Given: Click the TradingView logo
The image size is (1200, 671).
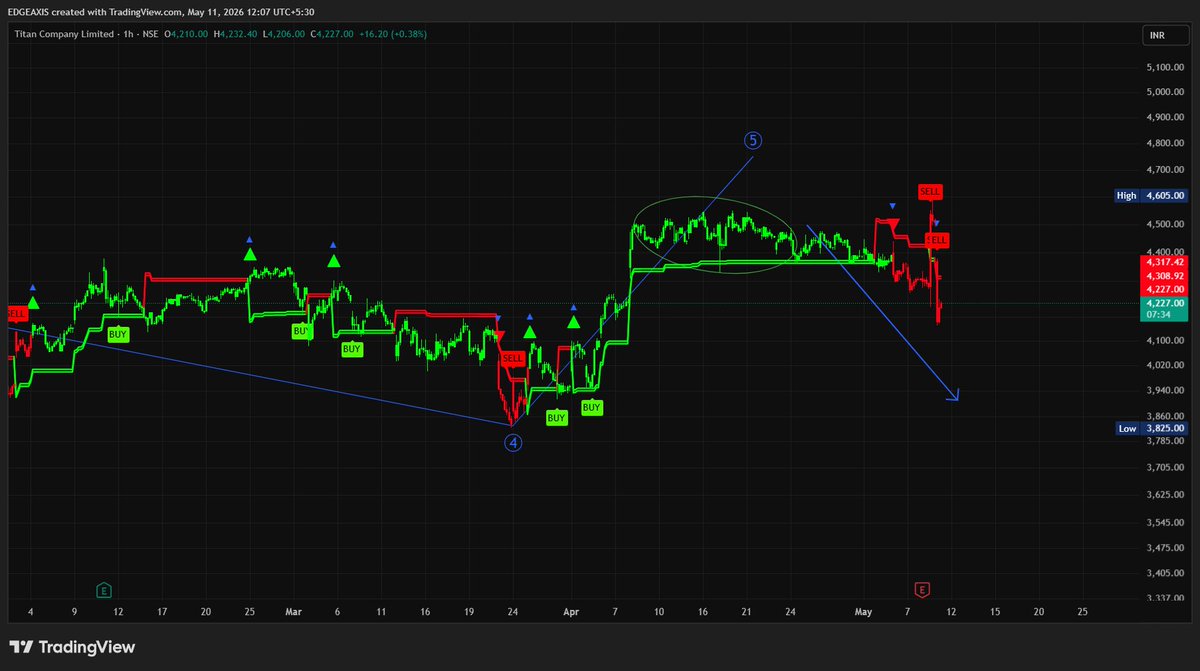Looking at the screenshot, I should [x=72, y=648].
